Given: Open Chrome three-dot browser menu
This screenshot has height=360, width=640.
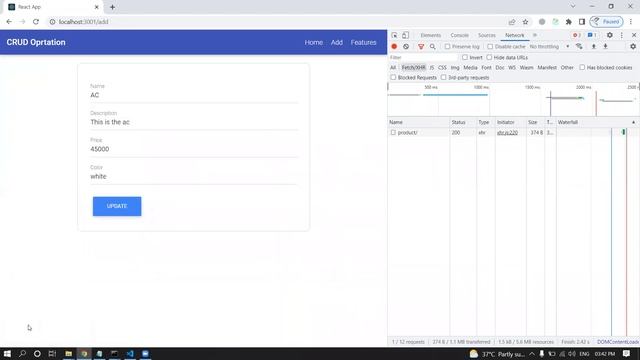Looking at the screenshot, I should pyautogui.click(x=631, y=22).
